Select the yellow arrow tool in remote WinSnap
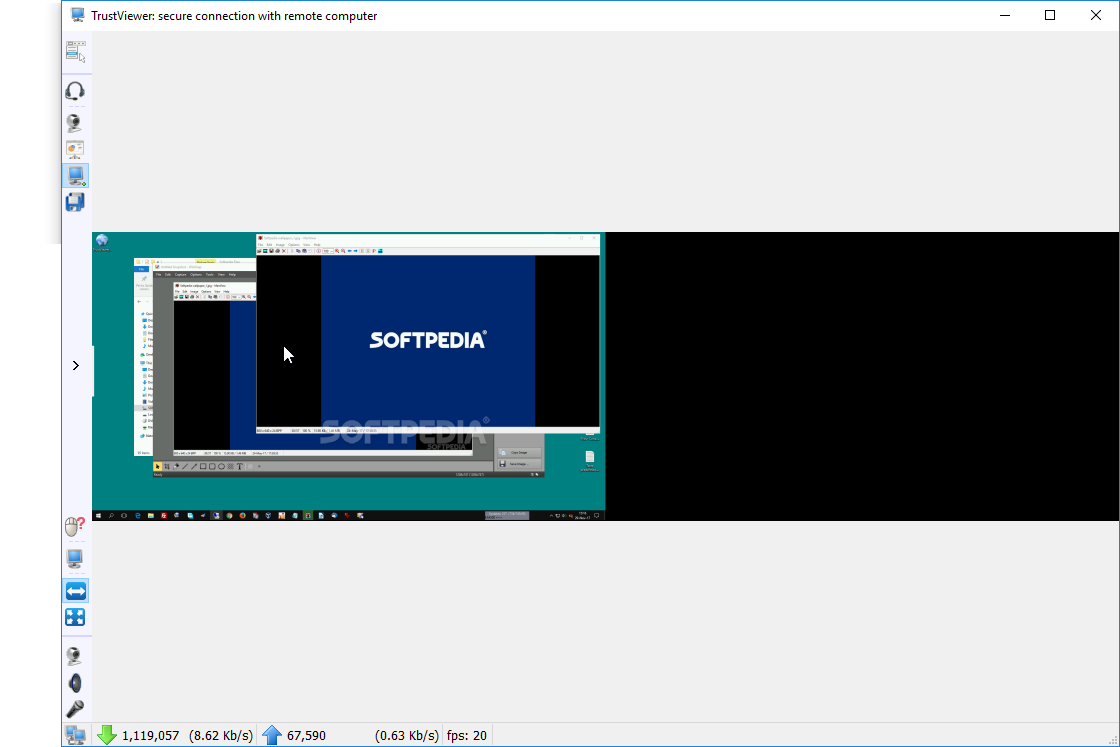1120x747 pixels. pyautogui.click(x=158, y=466)
